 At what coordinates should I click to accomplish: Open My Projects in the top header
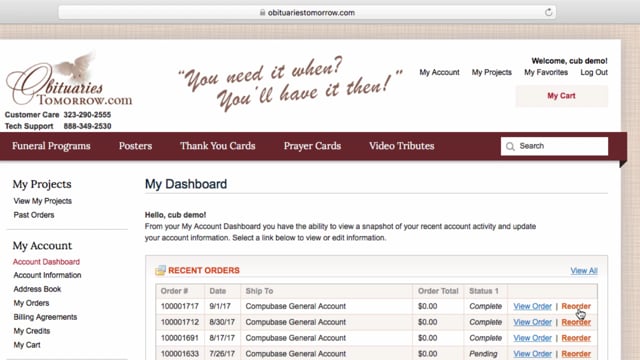(491, 72)
